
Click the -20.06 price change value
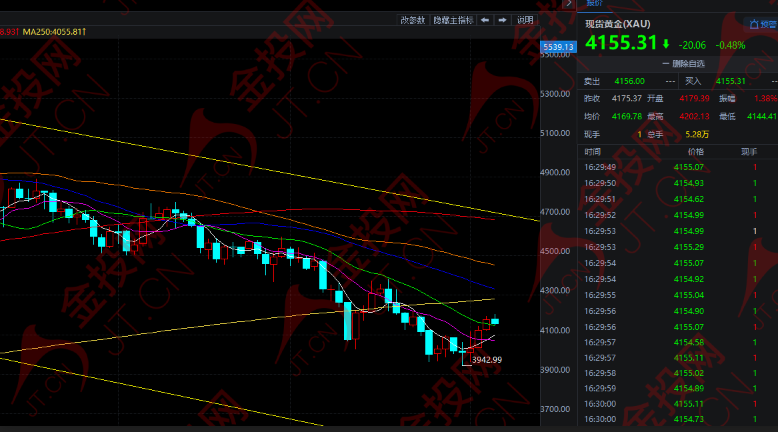pyautogui.click(x=692, y=45)
